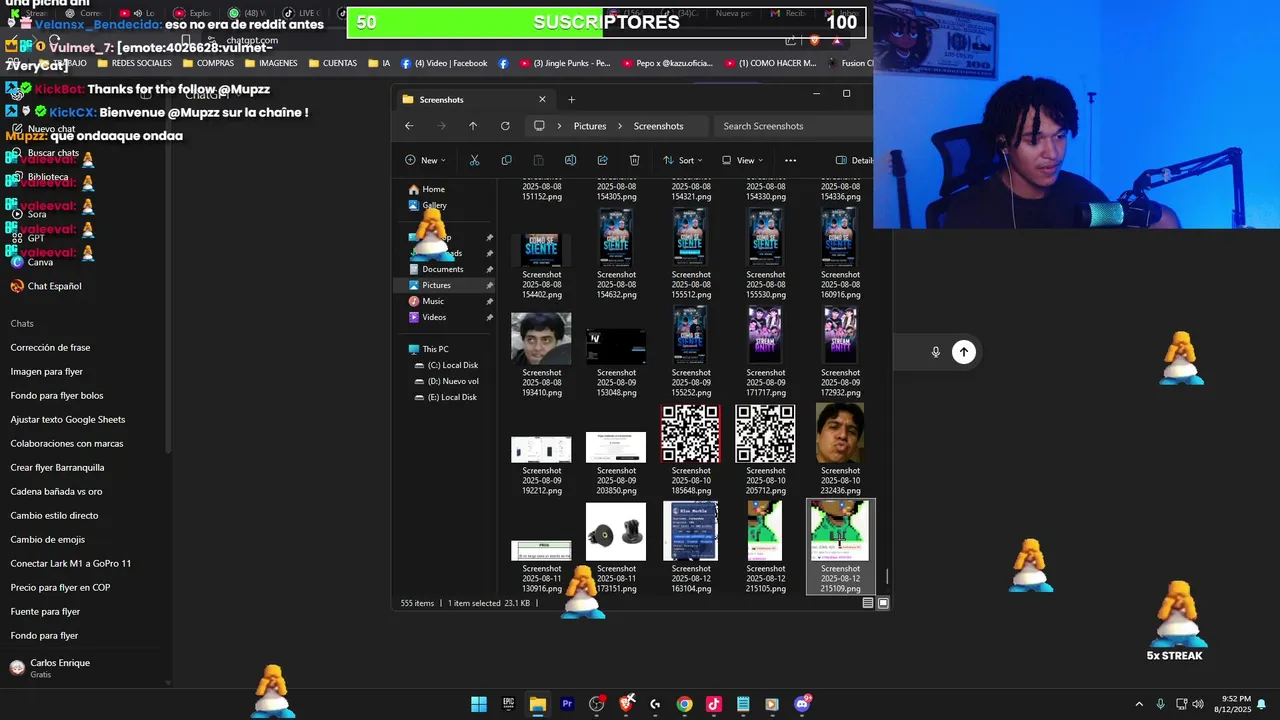Toggle the Details pane button

854,160
